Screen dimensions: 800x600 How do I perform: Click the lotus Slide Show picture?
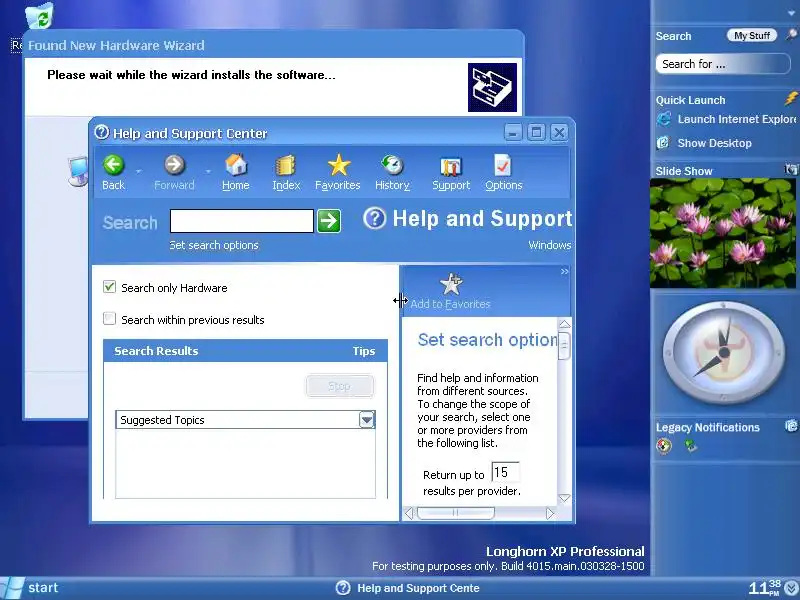722,233
